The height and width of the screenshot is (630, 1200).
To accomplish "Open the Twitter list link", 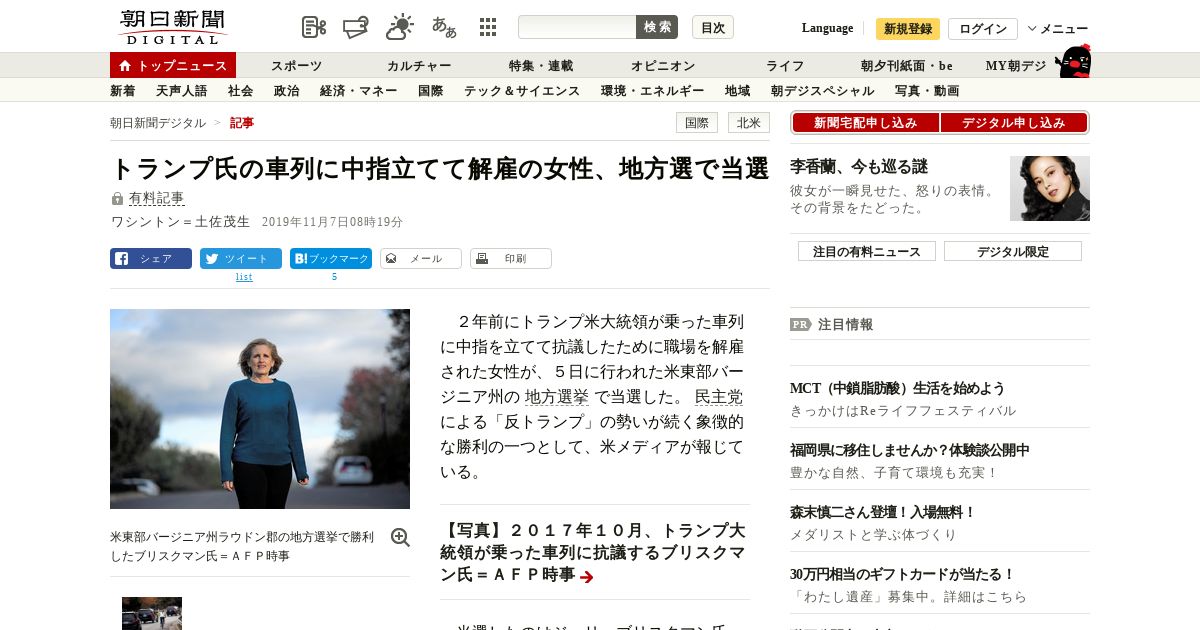I will [244, 277].
